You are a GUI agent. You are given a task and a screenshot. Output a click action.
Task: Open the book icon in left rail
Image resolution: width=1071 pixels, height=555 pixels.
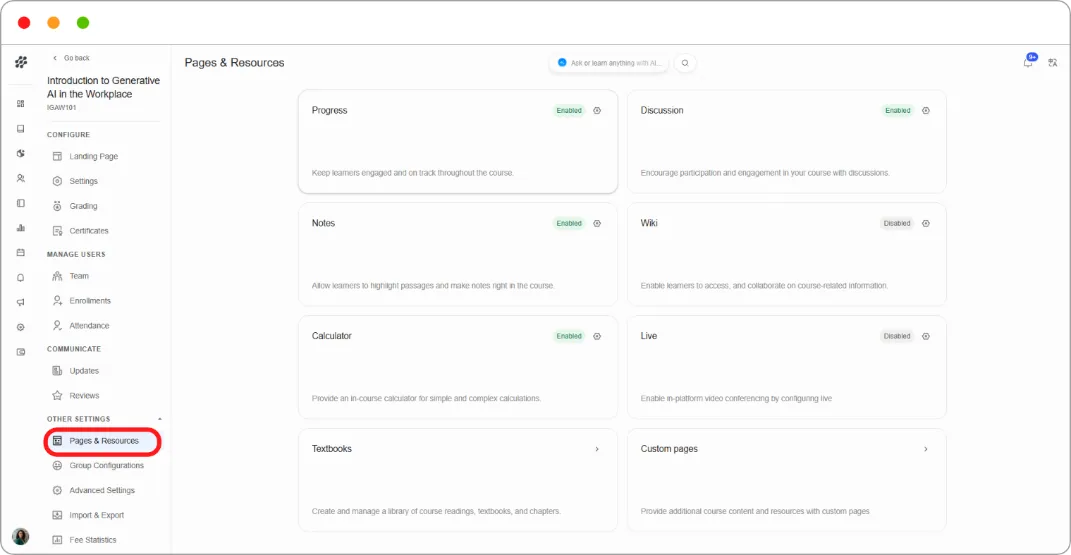click(x=20, y=128)
